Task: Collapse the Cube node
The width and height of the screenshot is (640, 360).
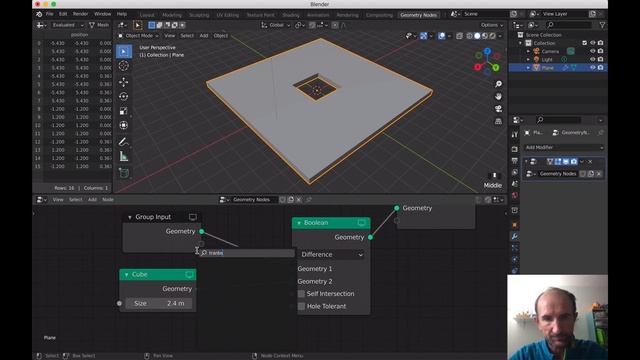Action: click(127, 275)
